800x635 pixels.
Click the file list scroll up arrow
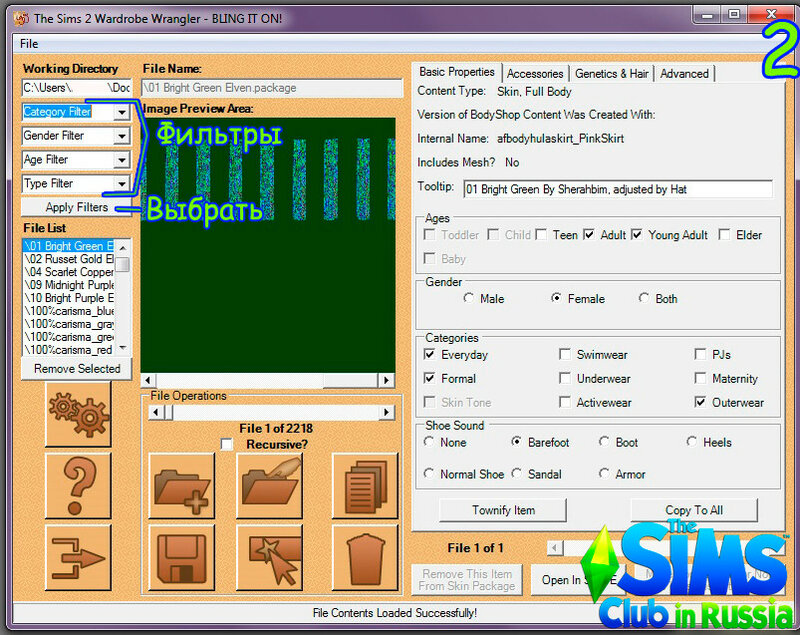123,247
